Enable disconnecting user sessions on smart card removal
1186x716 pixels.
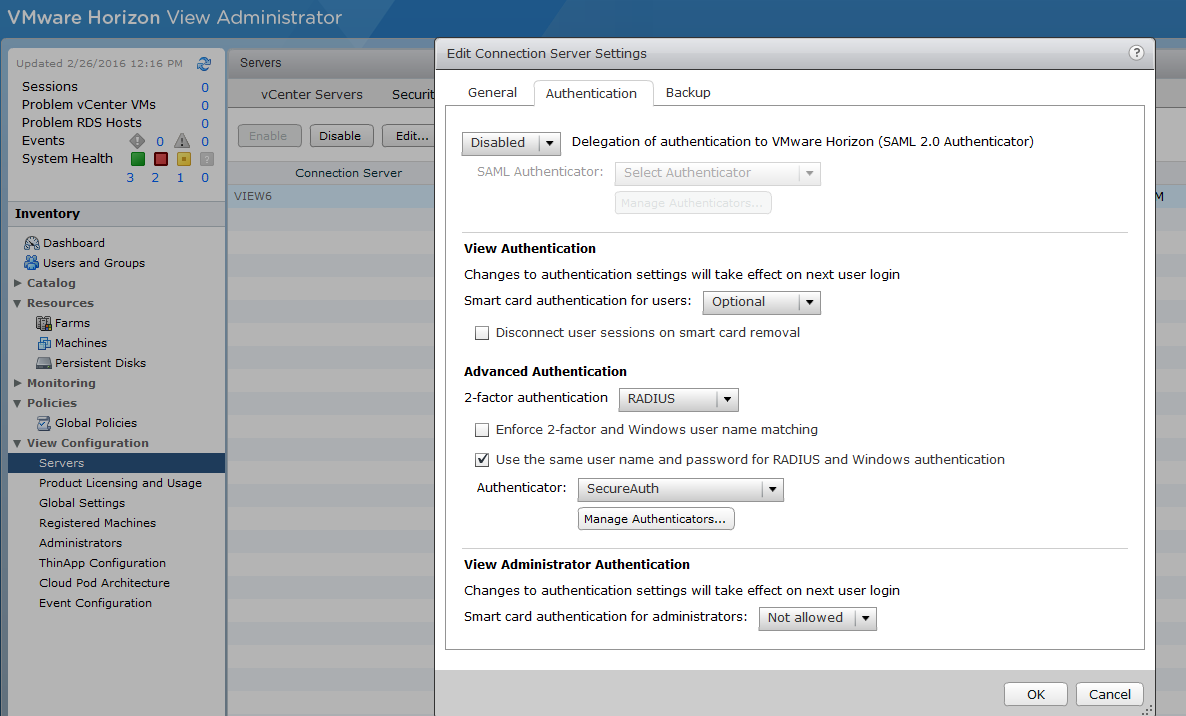[482, 333]
